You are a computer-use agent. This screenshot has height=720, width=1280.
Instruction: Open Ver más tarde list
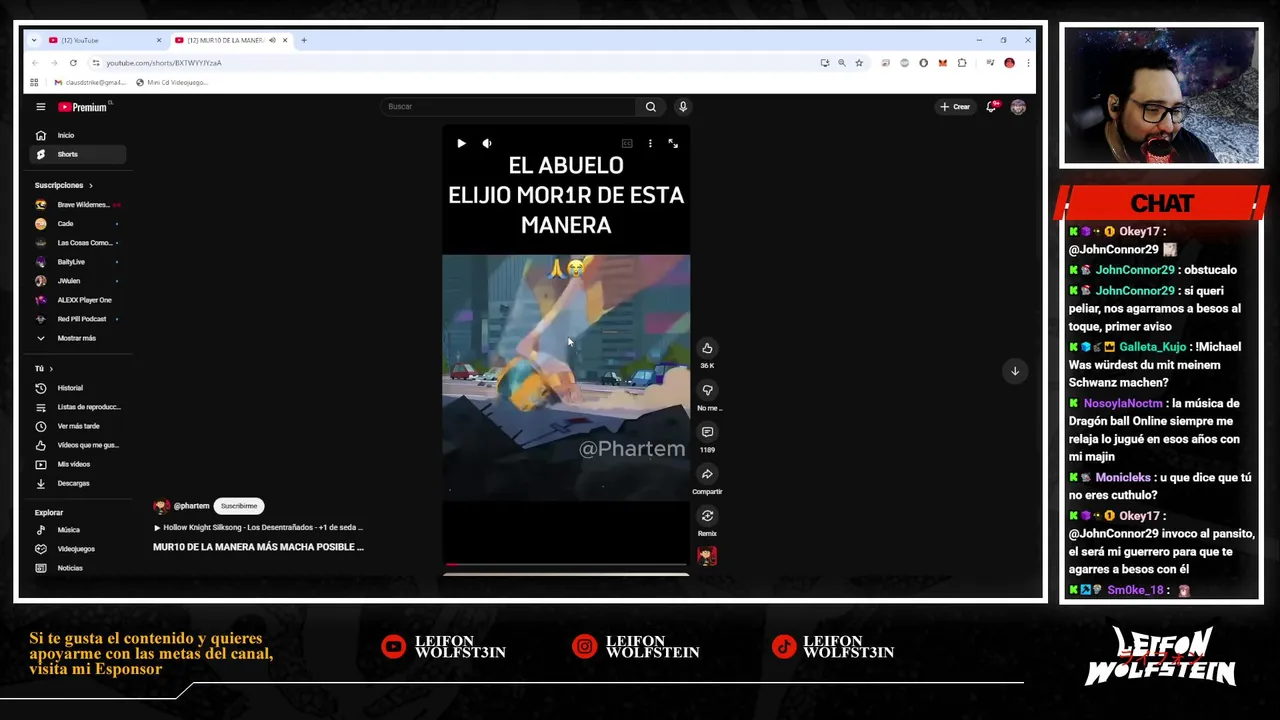[x=78, y=426]
